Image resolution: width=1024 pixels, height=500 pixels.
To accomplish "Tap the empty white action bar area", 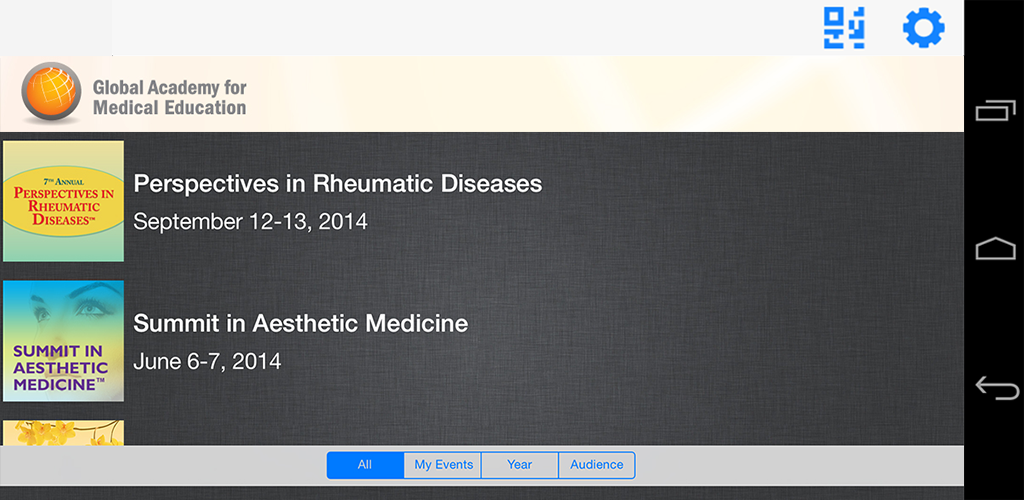I will pos(400,28).
